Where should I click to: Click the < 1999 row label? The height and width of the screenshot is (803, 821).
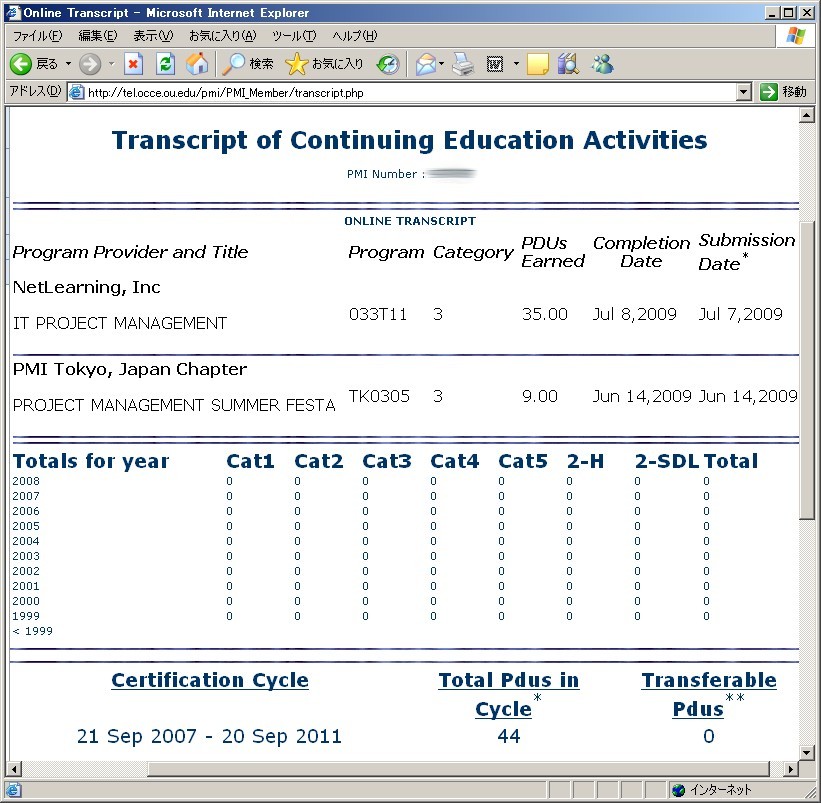pyautogui.click(x=32, y=631)
